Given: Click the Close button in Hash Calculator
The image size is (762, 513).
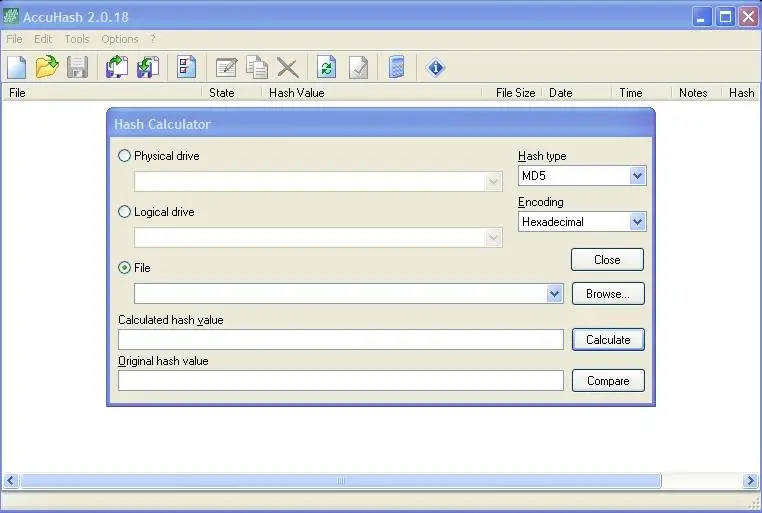Looking at the screenshot, I should pyautogui.click(x=607, y=259).
